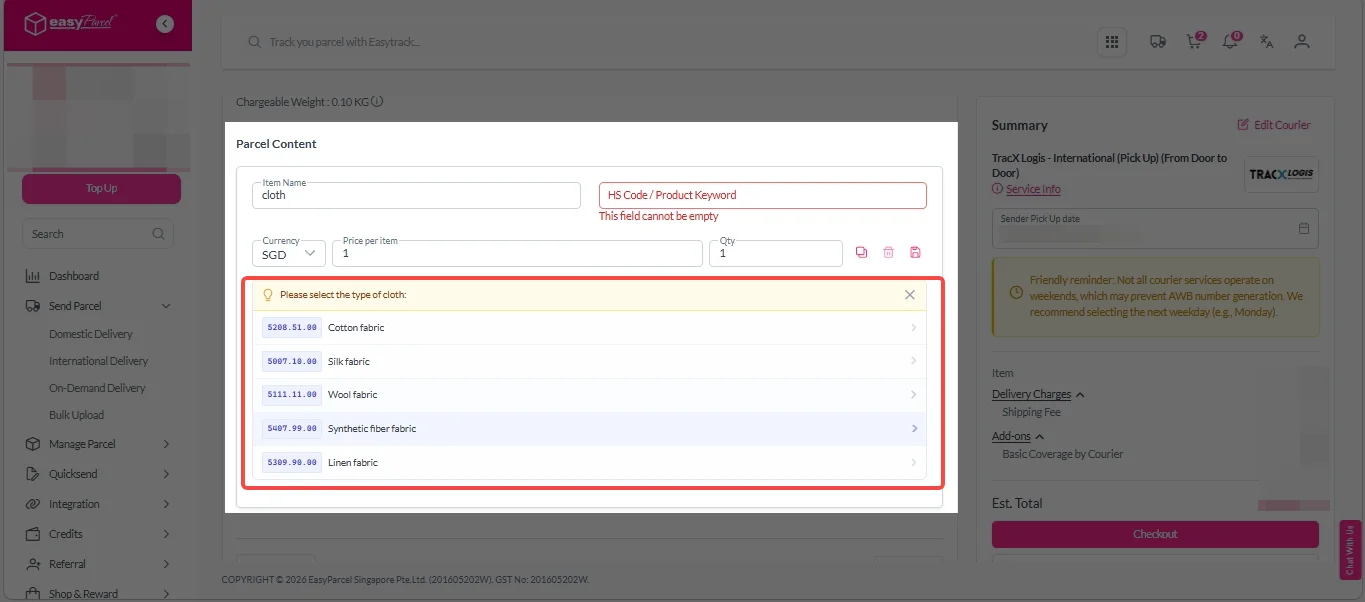This screenshot has width=1365, height=602.
Task: Close the cloth type suggestion list
Action: (909, 295)
